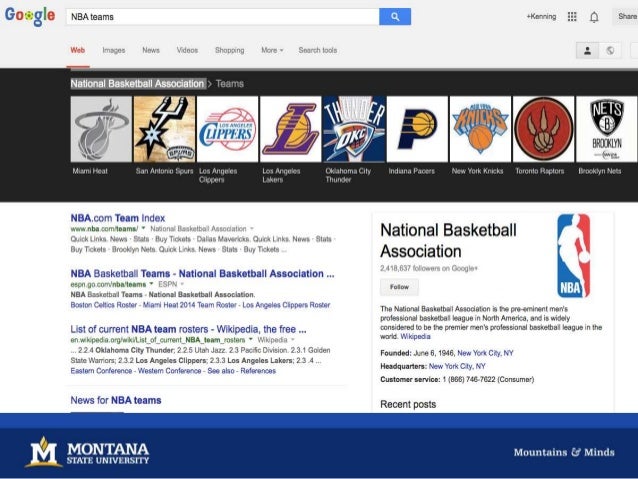Click the Follow button
The image size is (638, 479).
pos(399,287)
